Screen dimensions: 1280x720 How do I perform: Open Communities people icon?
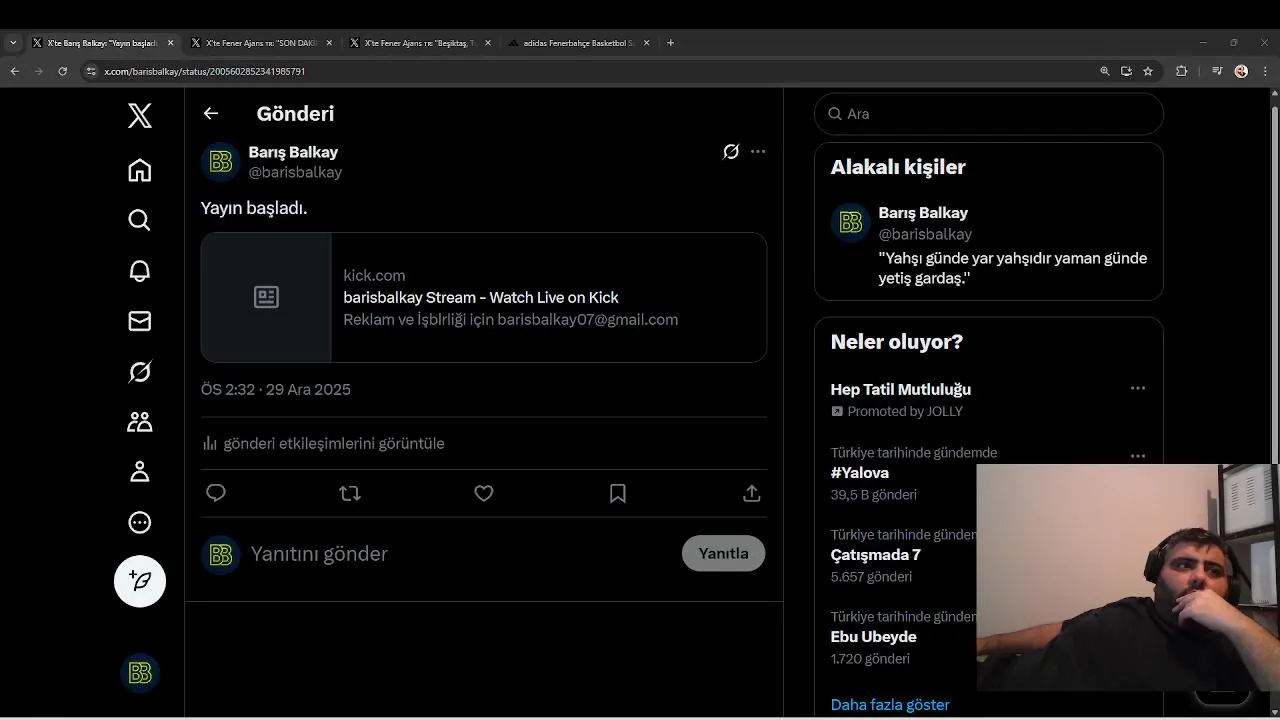click(140, 422)
